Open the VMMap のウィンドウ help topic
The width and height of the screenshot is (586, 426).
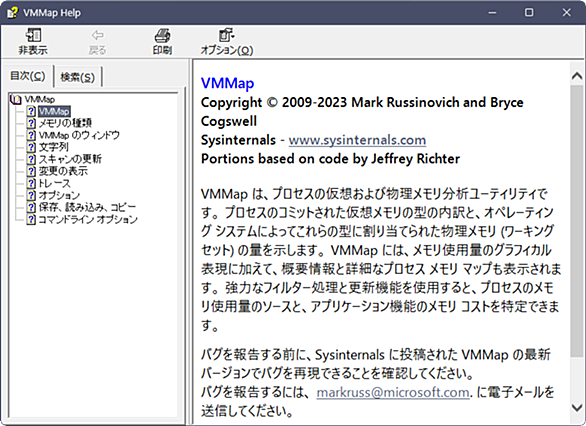click(x=79, y=135)
